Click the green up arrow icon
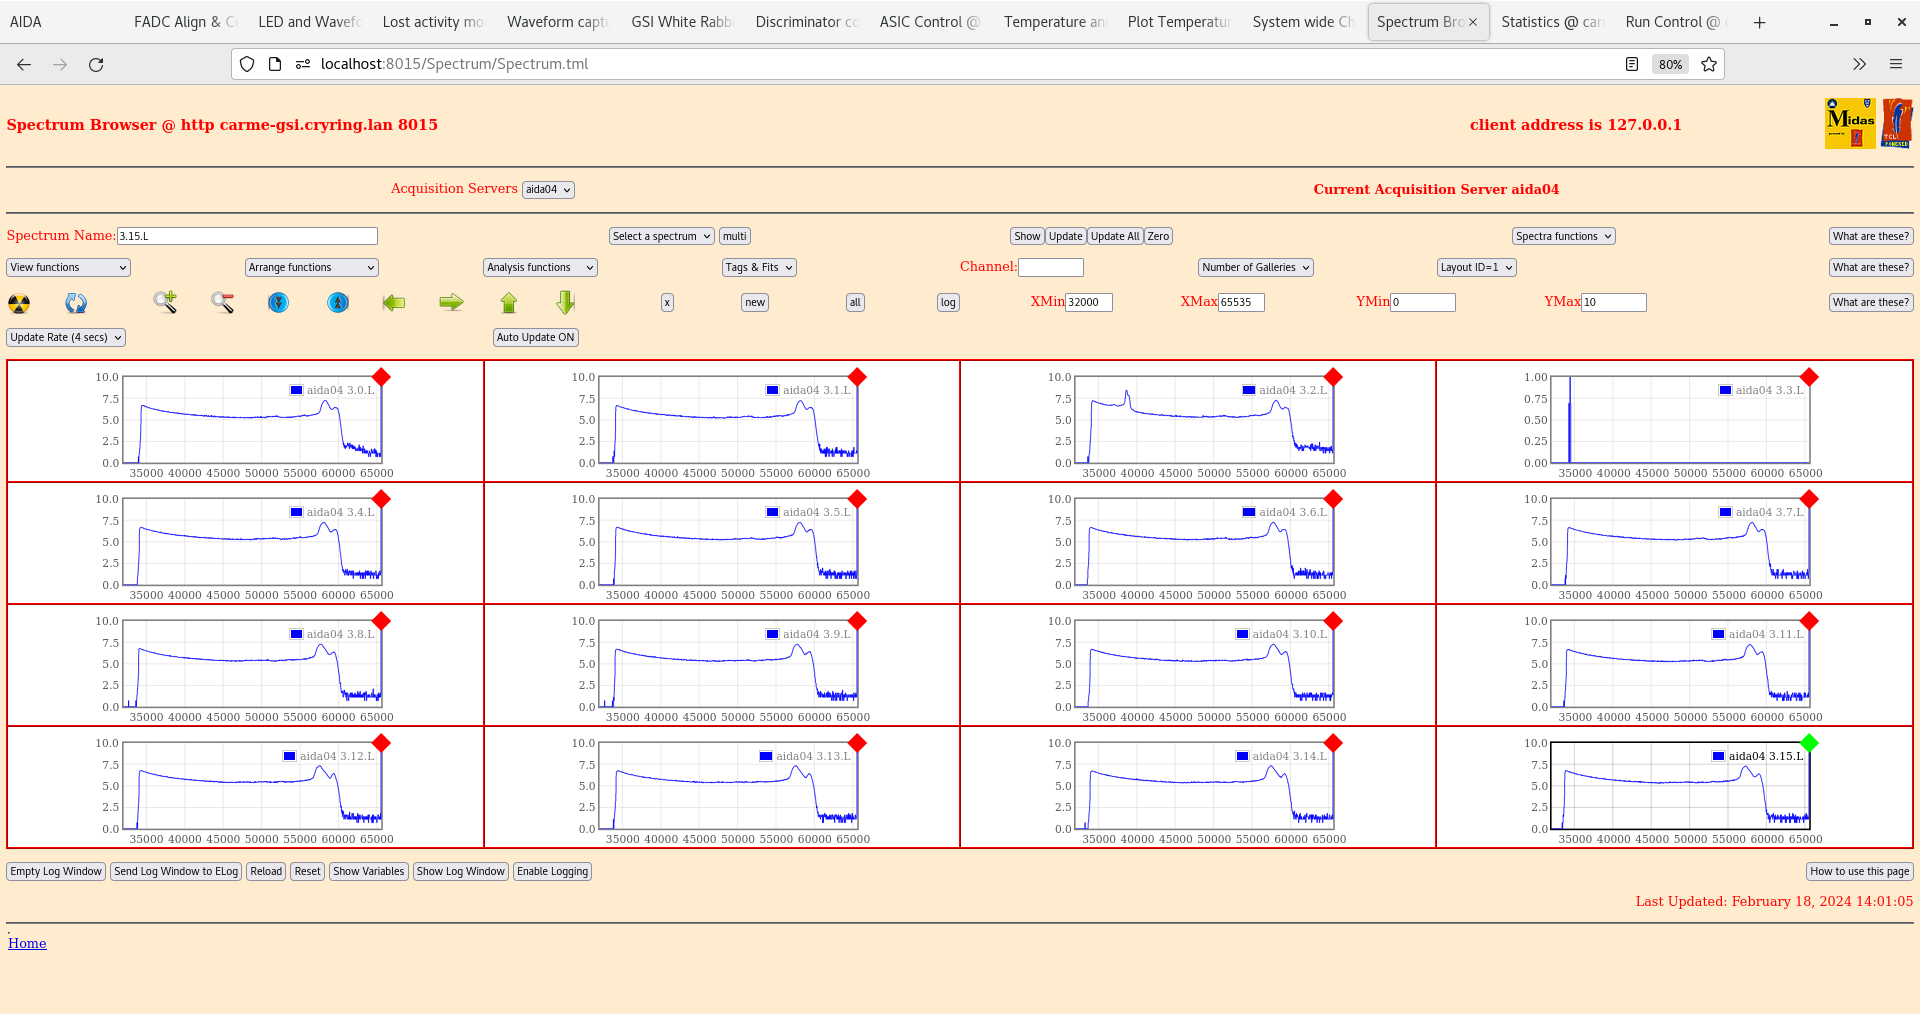This screenshot has width=1920, height=1014. click(509, 302)
